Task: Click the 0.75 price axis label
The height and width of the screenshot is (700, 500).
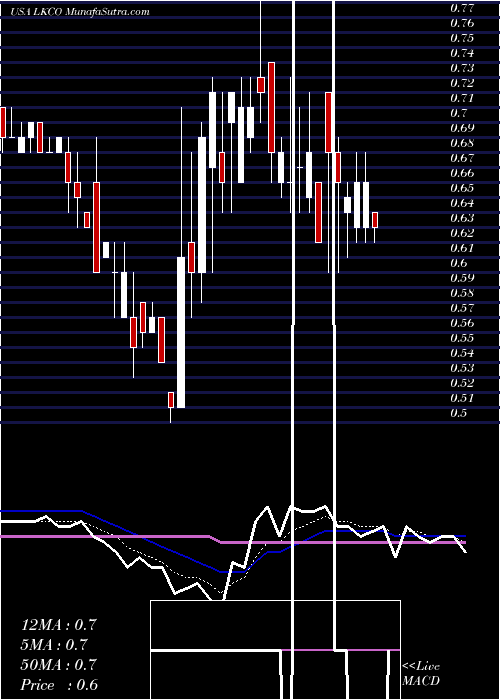Action: pyautogui.click(x=461, y=38)
